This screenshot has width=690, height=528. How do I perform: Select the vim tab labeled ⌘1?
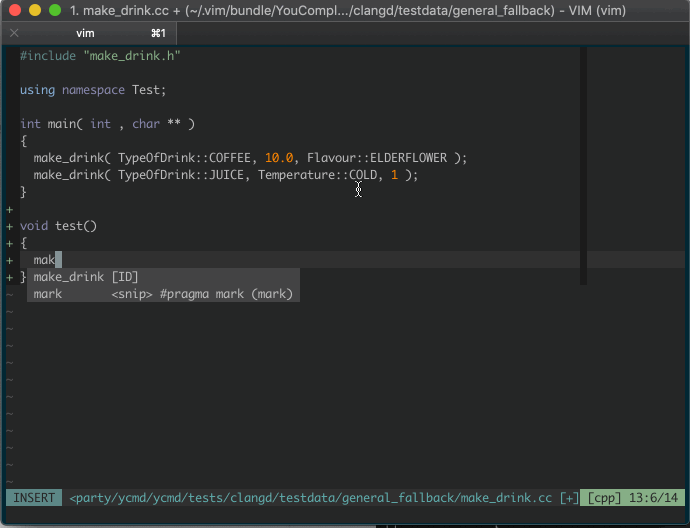[89, 33]
